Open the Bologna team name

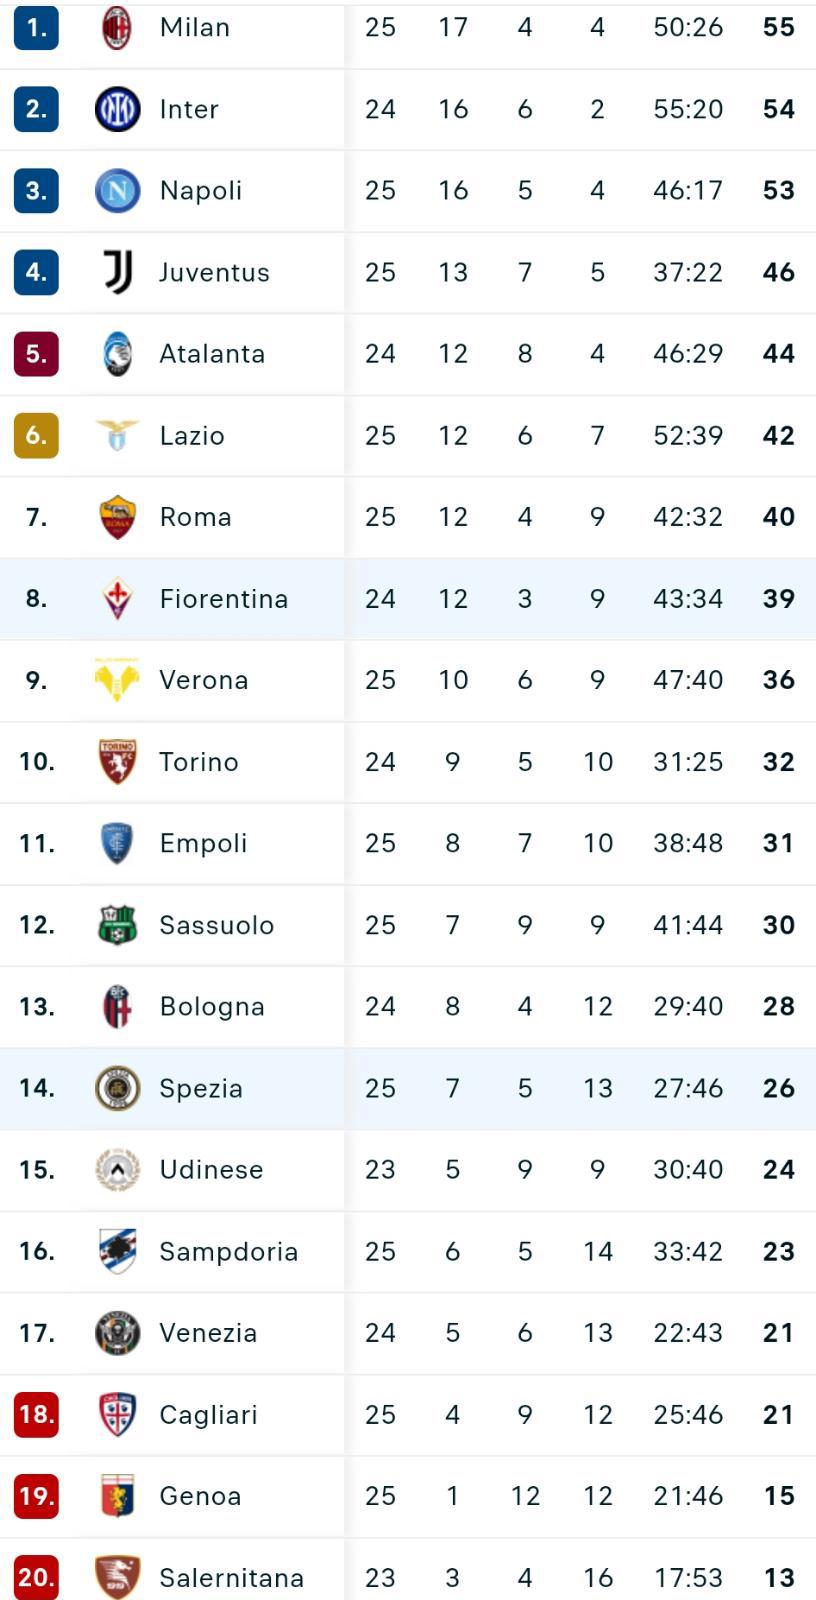point(212,1007)
